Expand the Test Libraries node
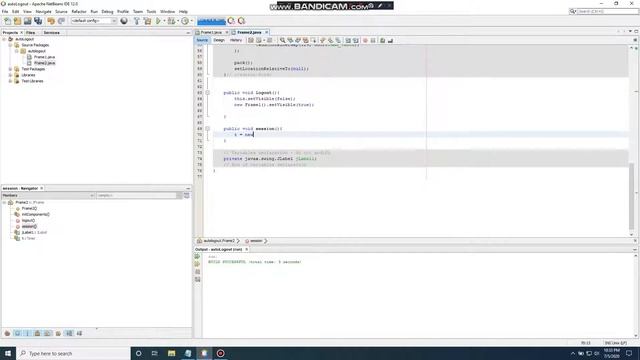 pyautogui.click(x=11, y=81)
